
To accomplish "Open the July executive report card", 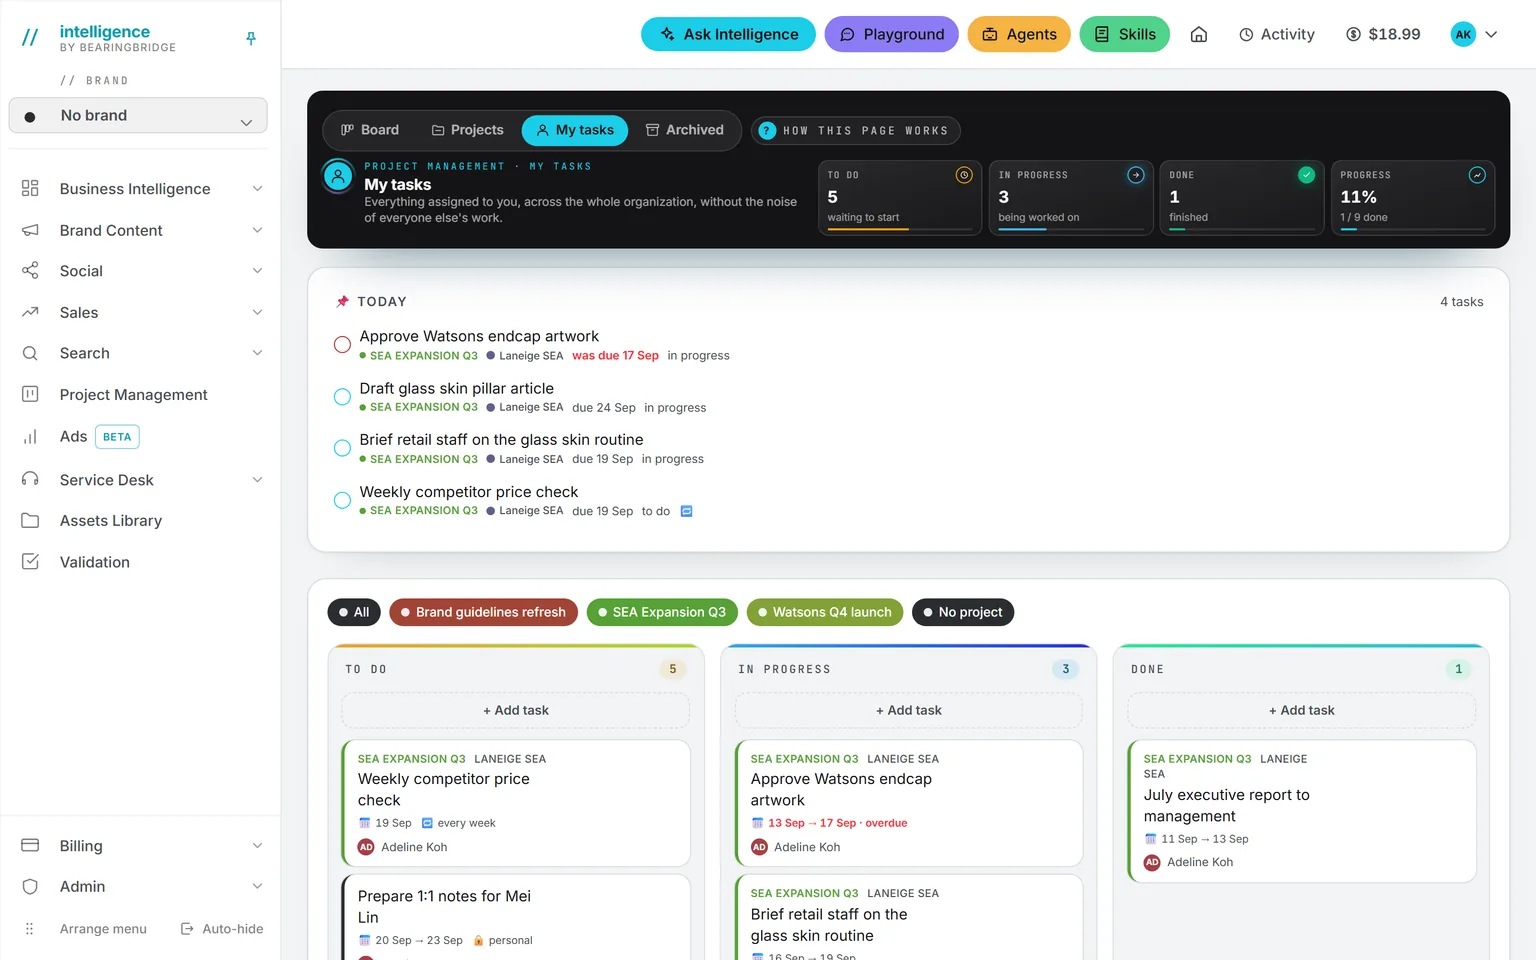I will (x=1302, y=811).
